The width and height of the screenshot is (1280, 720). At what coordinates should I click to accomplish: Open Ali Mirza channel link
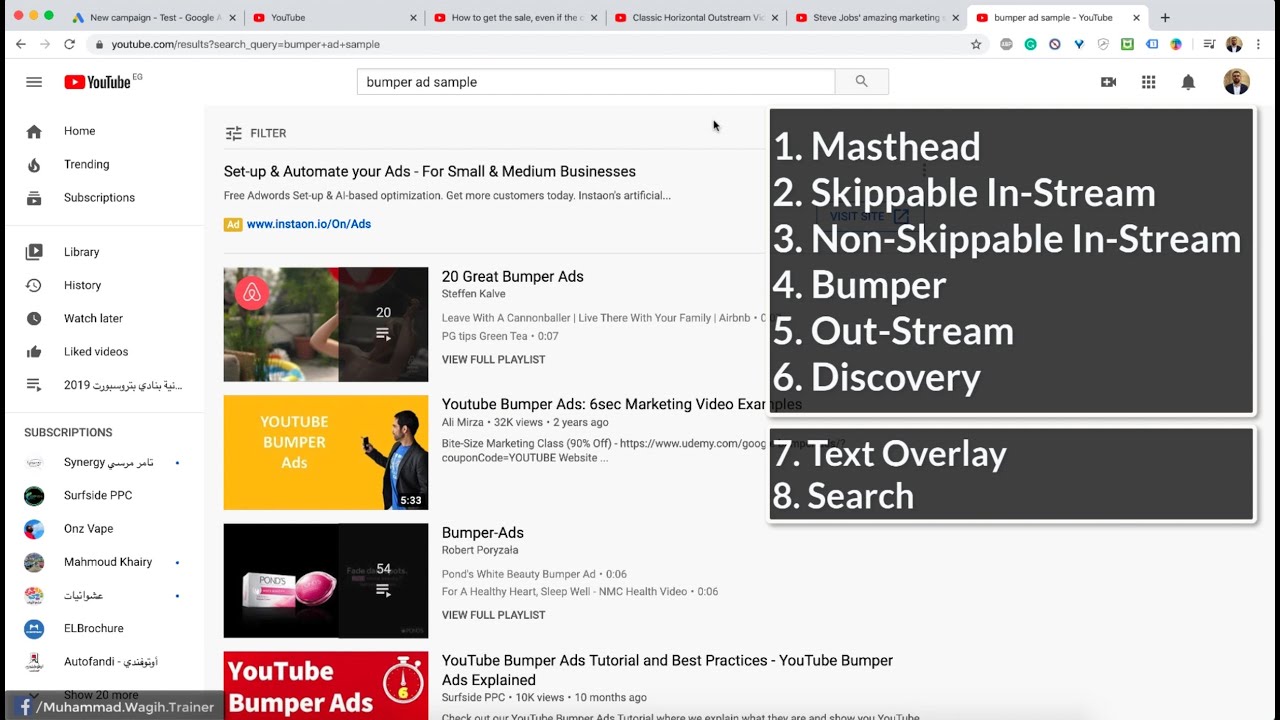464,422
